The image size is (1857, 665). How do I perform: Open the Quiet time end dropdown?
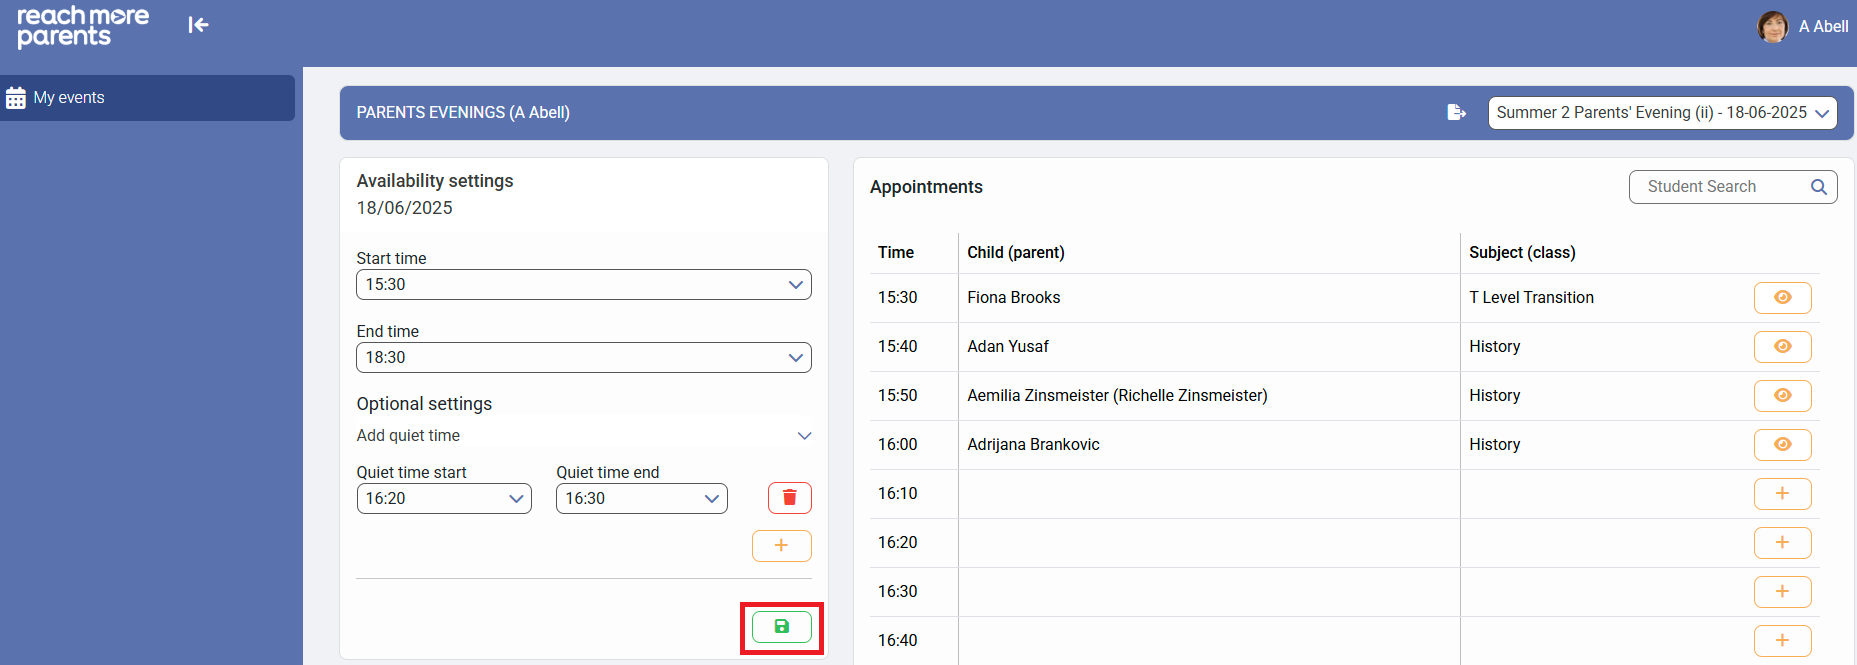pyautogui.click(x=641, y=499)
